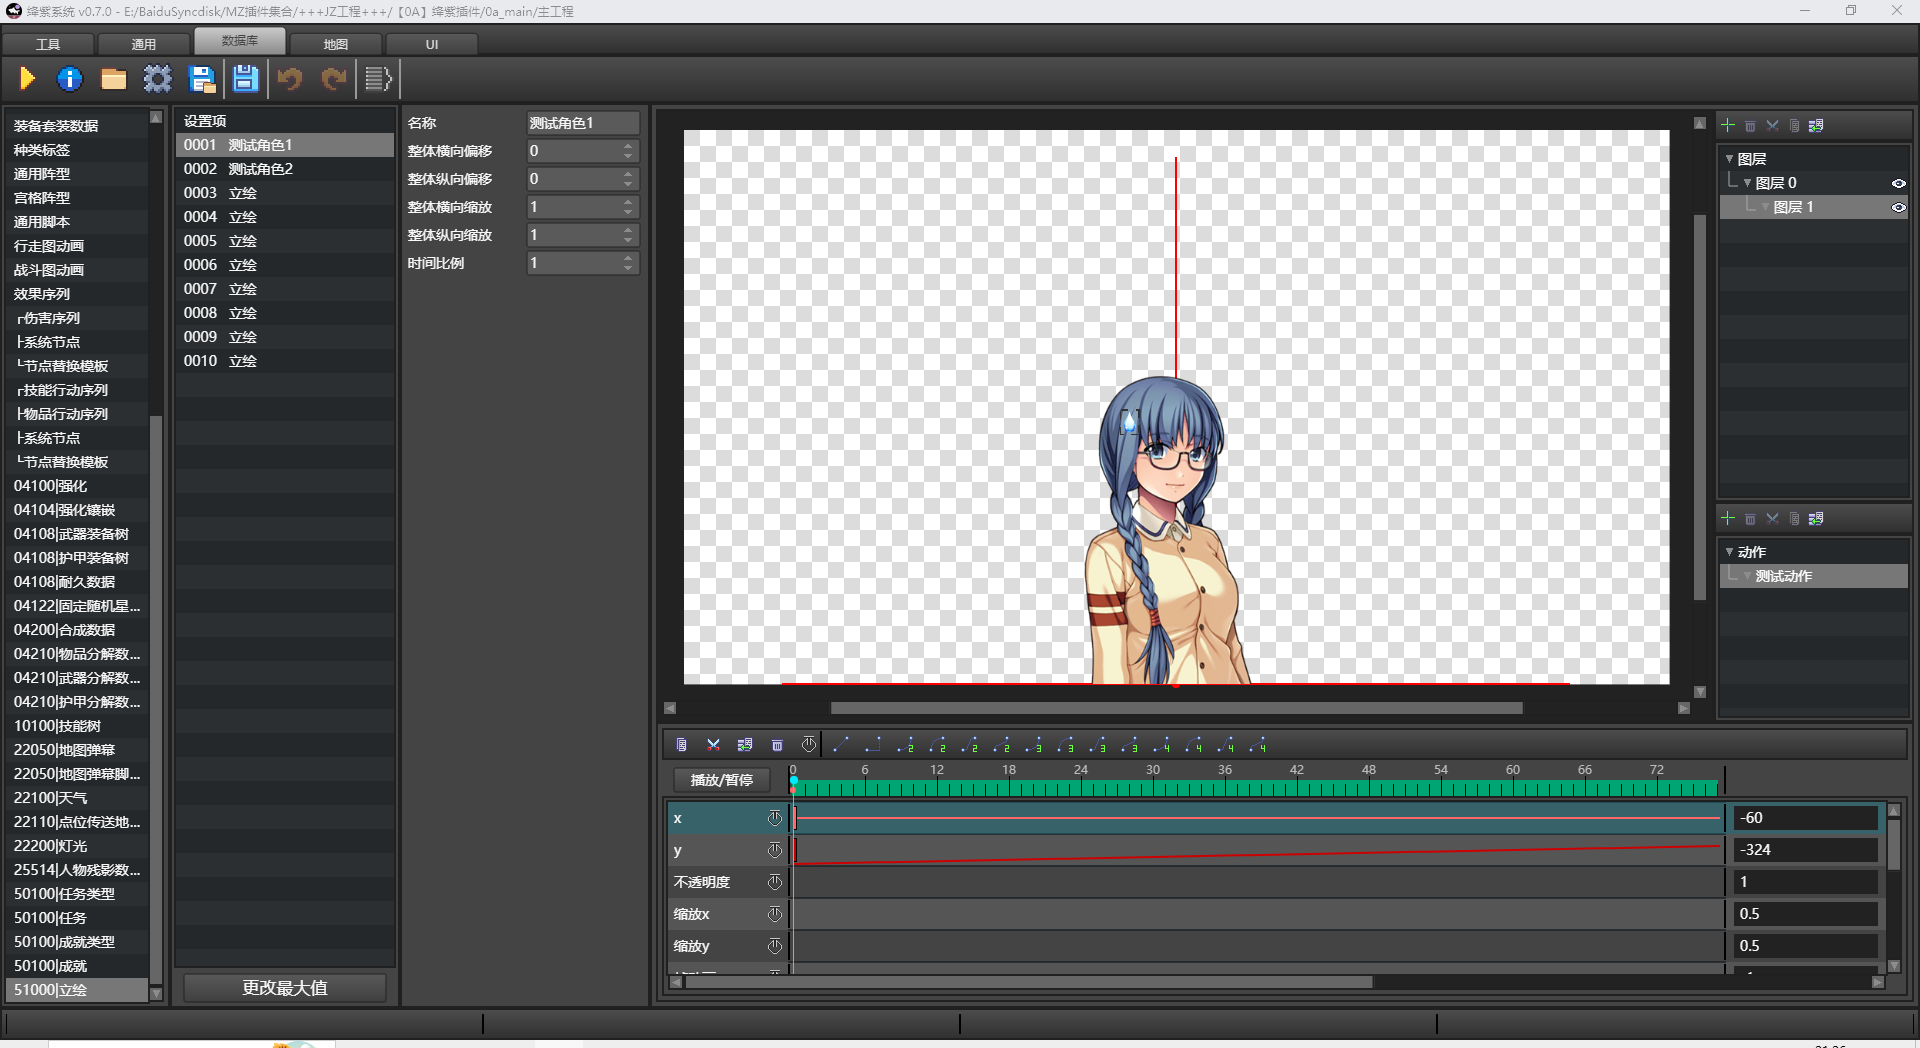Select the 行走图动画 list entry
This screenshot has width=1920, height=1048.
(78, 246)
